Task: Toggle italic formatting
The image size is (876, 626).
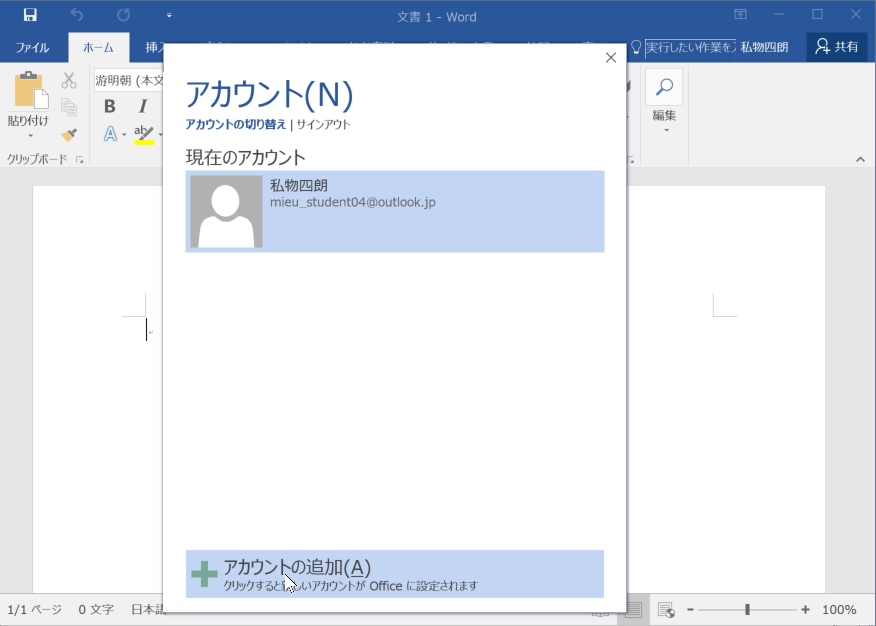Action: point(143,106)
